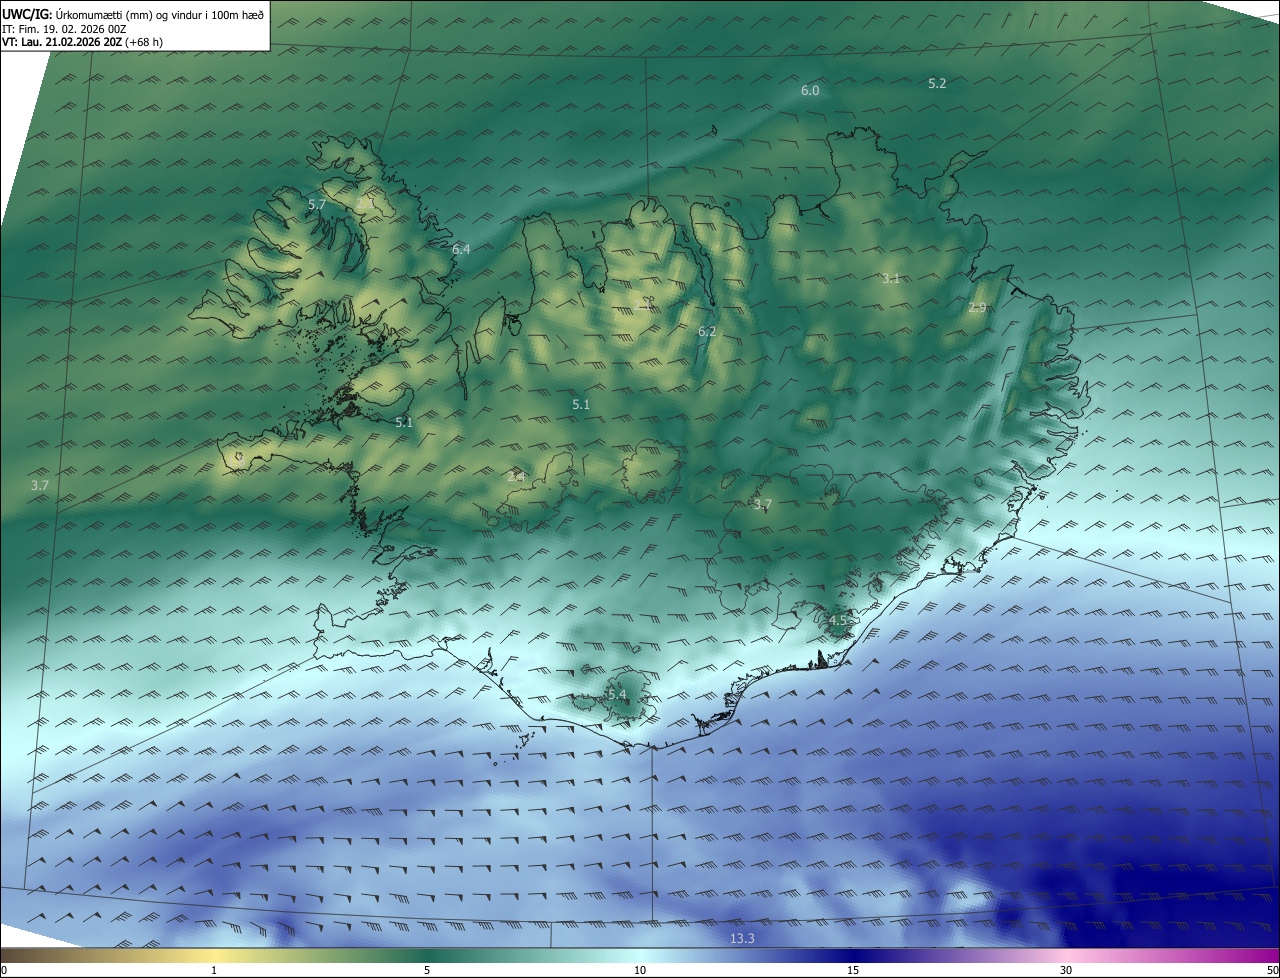Click the 5.7 value over the Westfjords
Screen dimensions: 1280x978
[x=317, y=204]
